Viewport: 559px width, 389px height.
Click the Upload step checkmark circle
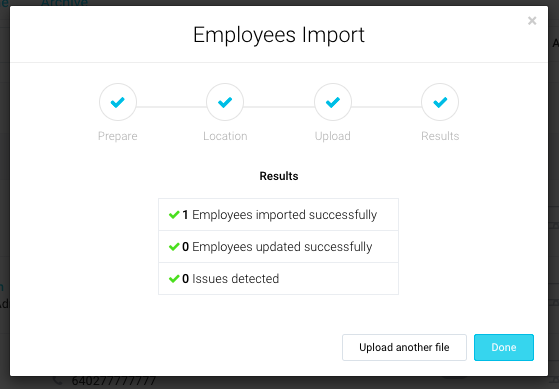click(x=333, y=102)
